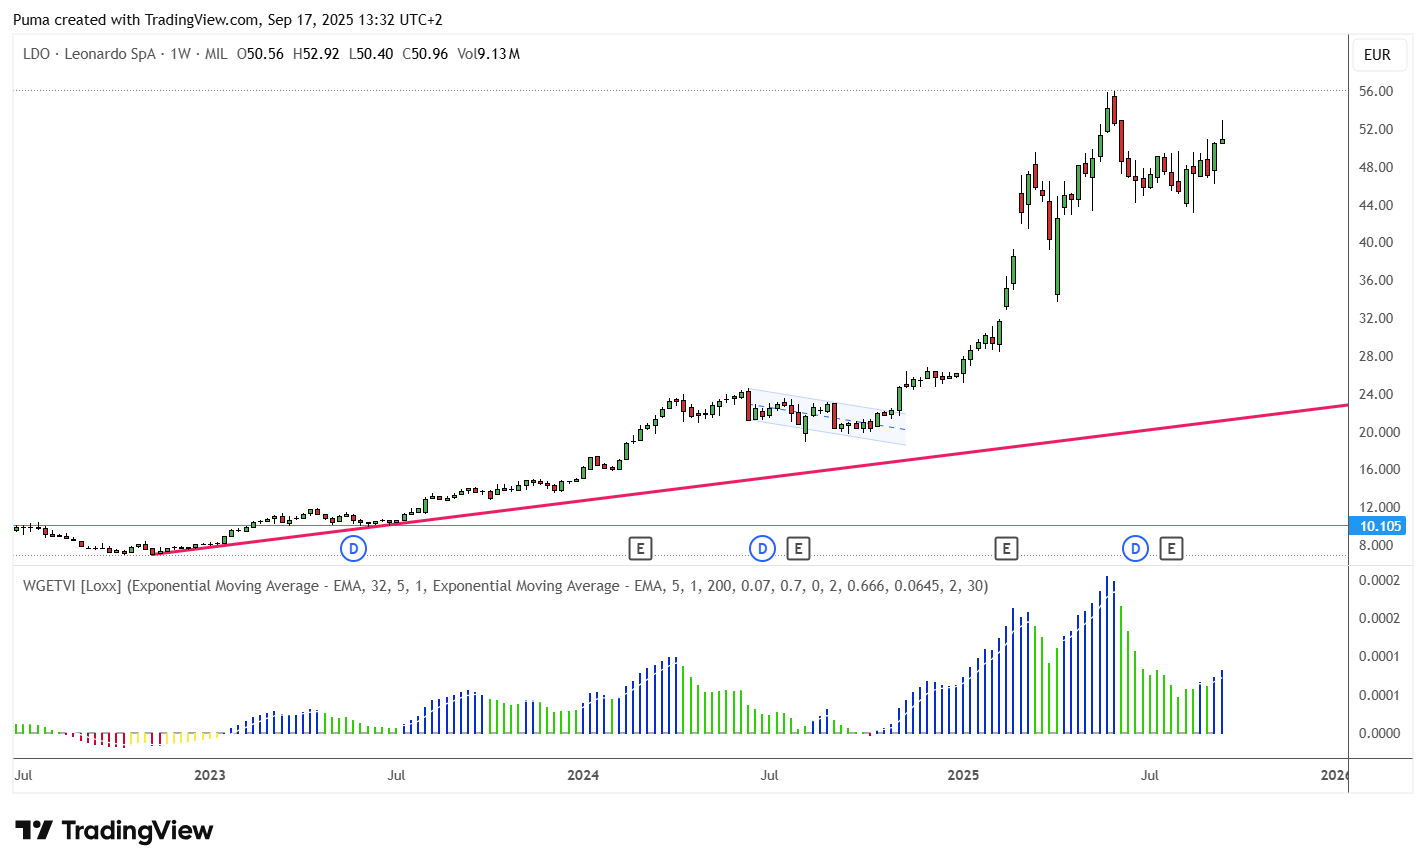The image size is (1426, 868).
Task: Click the Vol 9.13M value in legend
Action: pos(488,54)
